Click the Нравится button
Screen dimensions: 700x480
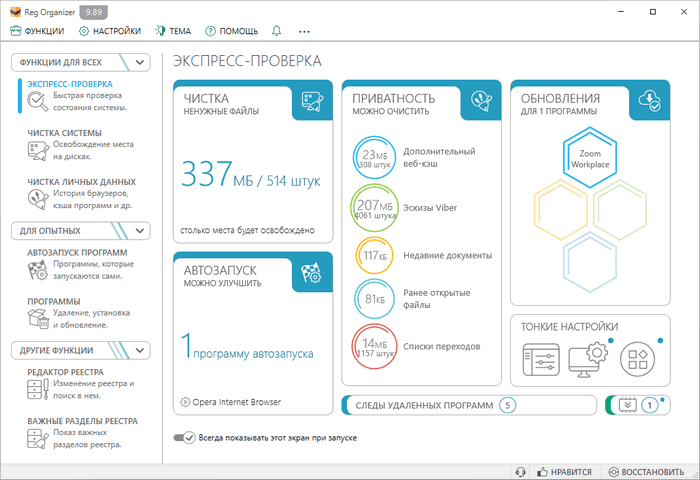(x=564, y=471)
